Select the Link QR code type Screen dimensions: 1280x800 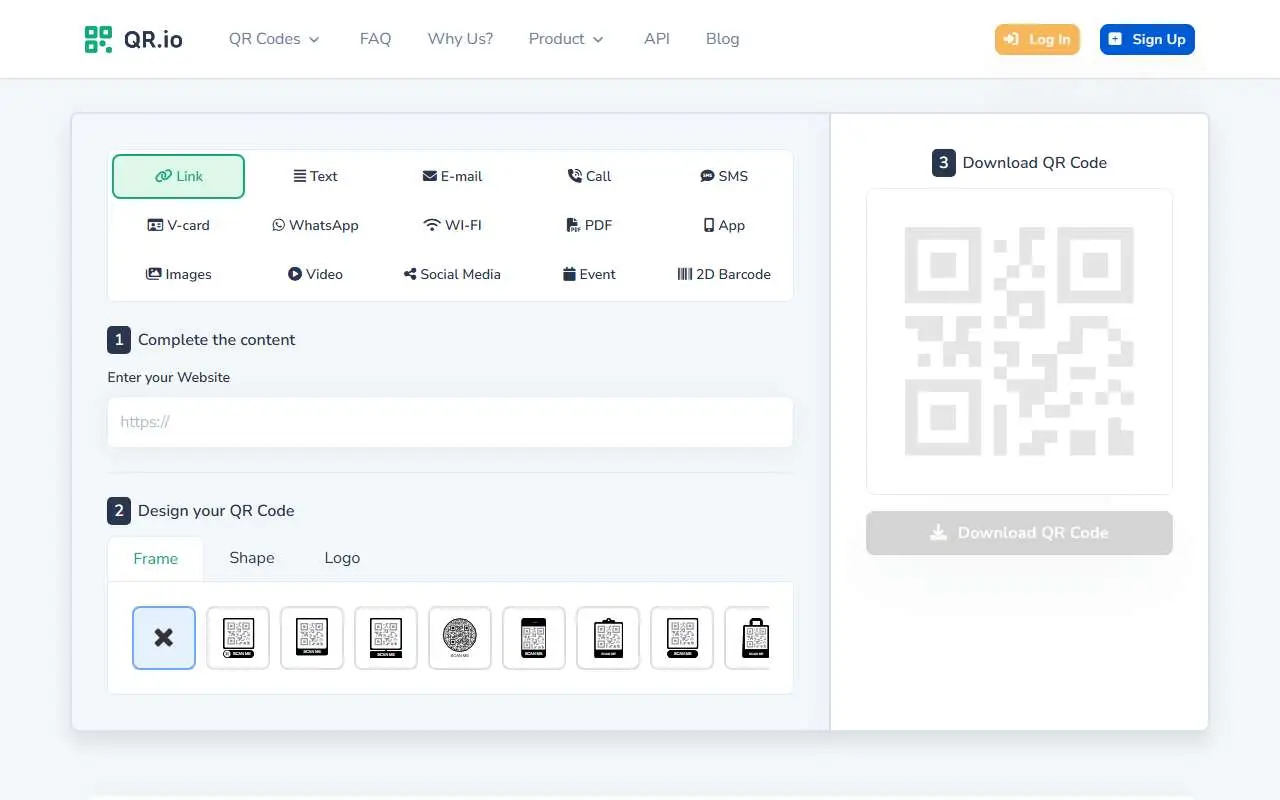click(x=178, y=176)
